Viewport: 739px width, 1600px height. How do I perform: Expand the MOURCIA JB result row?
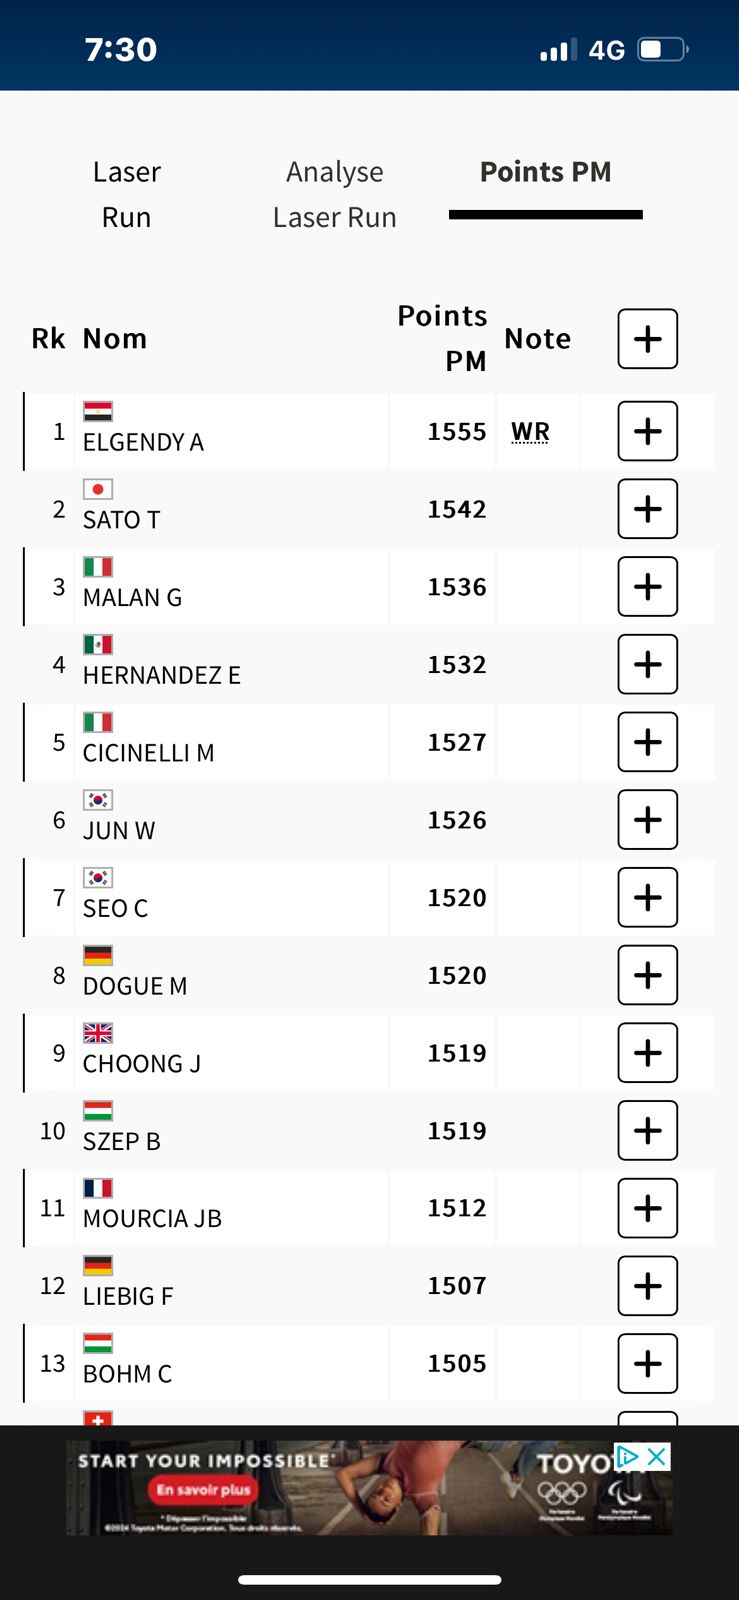[x=647, y=1208]
